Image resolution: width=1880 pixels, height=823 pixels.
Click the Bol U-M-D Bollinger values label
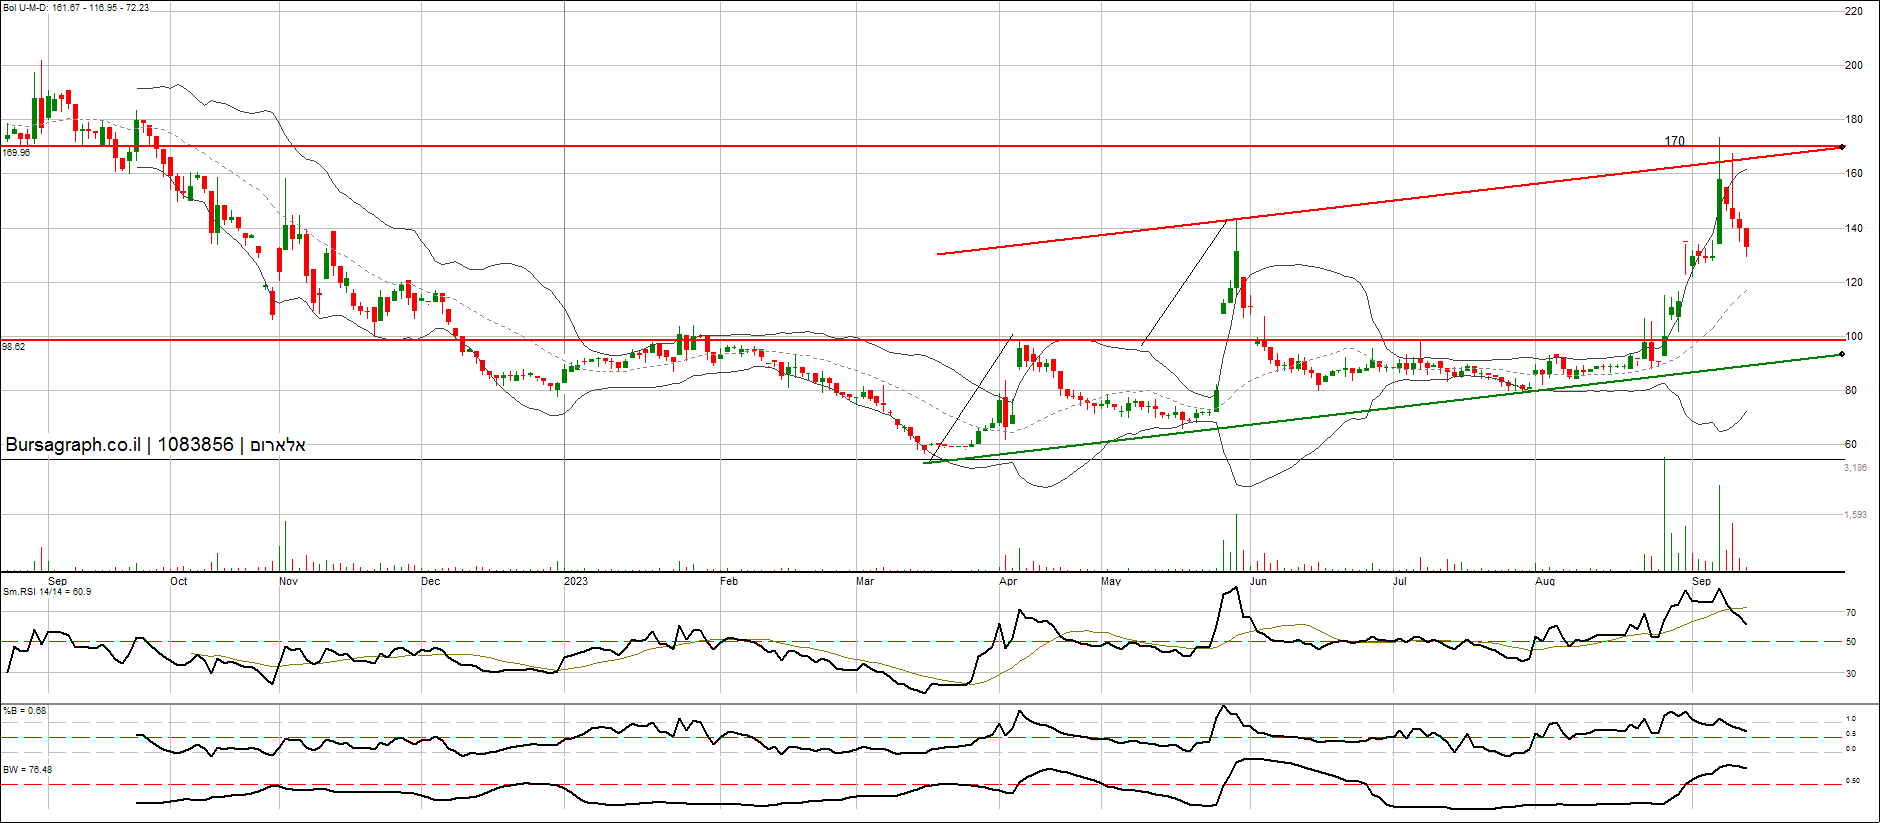[x=76, y=8]
